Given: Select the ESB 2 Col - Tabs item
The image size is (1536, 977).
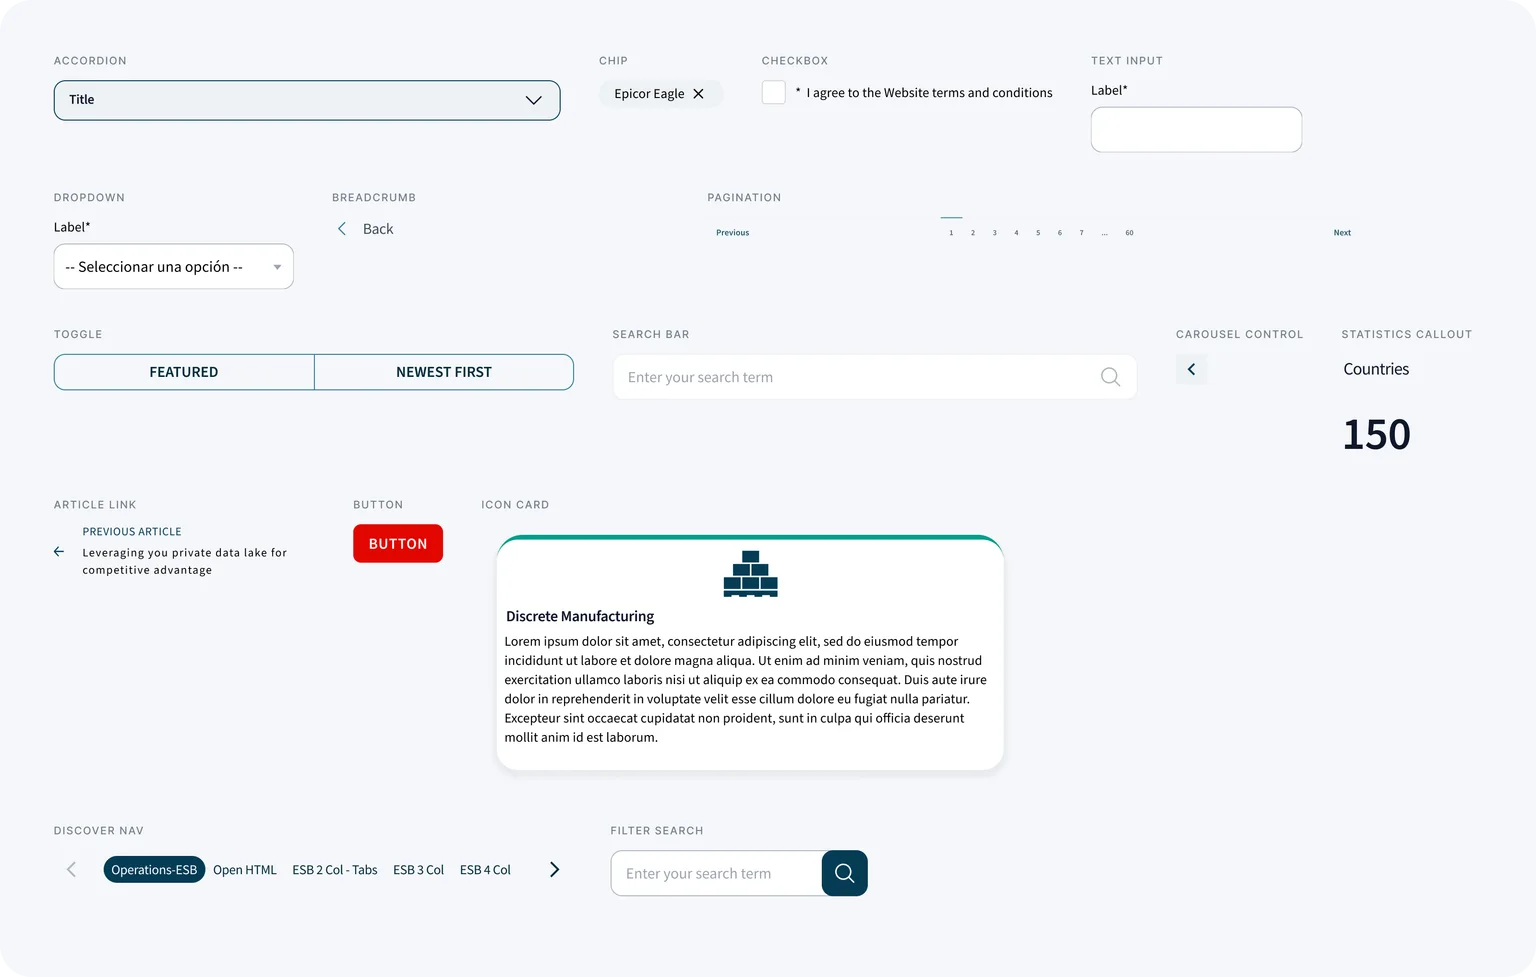Looking at the screenshot, I should (335, 870).
